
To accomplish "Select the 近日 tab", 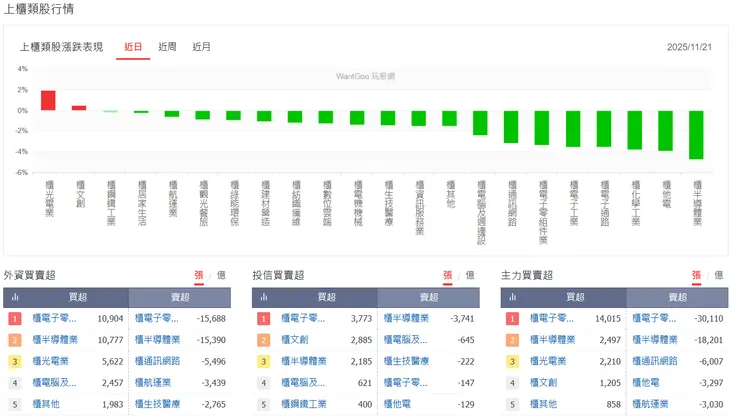I will [x=133, y=47].
